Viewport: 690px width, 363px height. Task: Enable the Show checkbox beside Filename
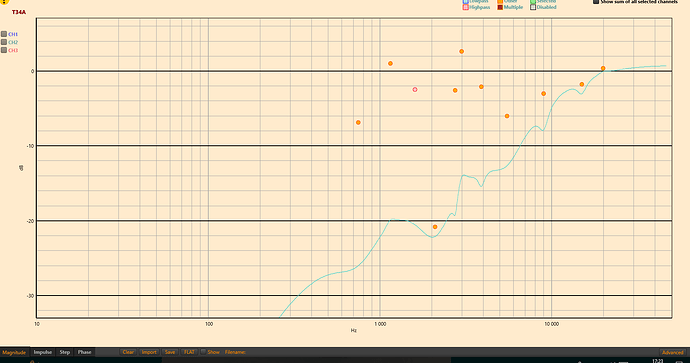click(203, 352)
